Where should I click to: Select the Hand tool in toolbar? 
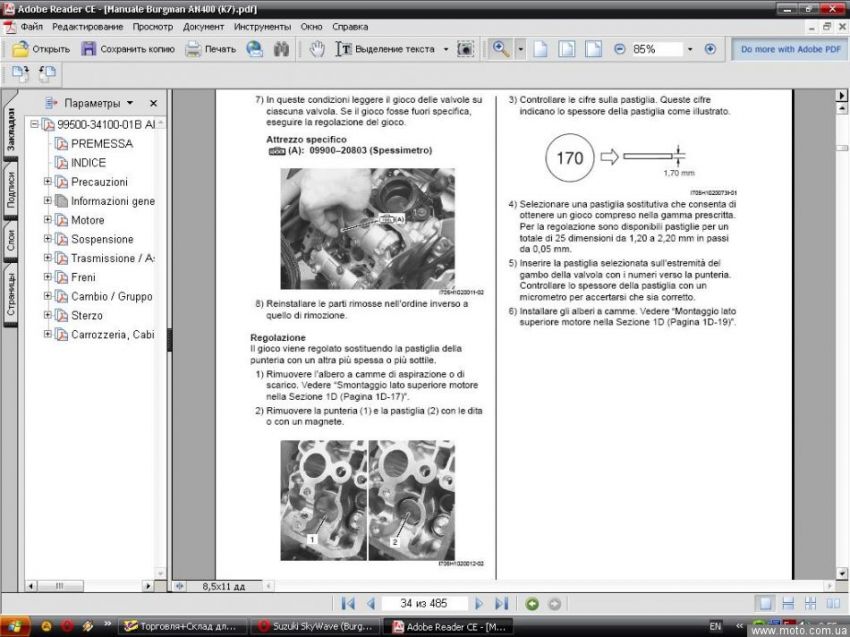pyautogui.click(x=317, y=49)
